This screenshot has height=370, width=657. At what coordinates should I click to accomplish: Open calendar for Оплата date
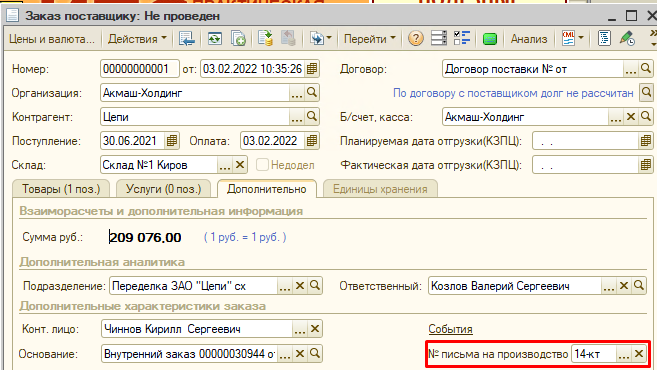tap(312, 141)
